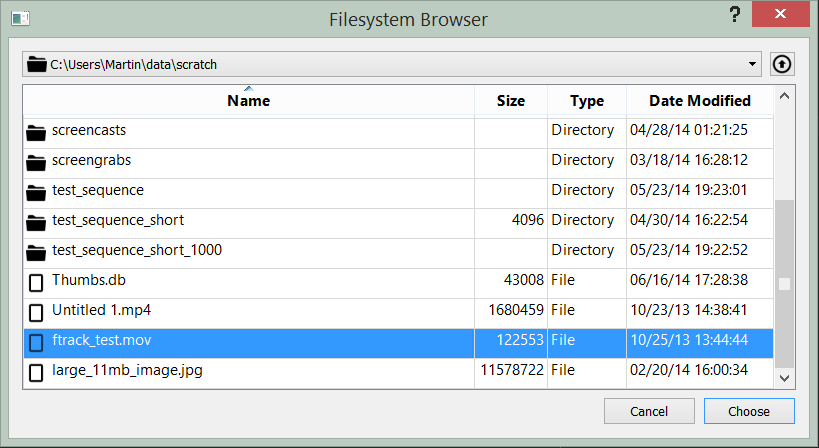
Task: Close the Filesystem Browser window
Action: [x=780, y=14]
